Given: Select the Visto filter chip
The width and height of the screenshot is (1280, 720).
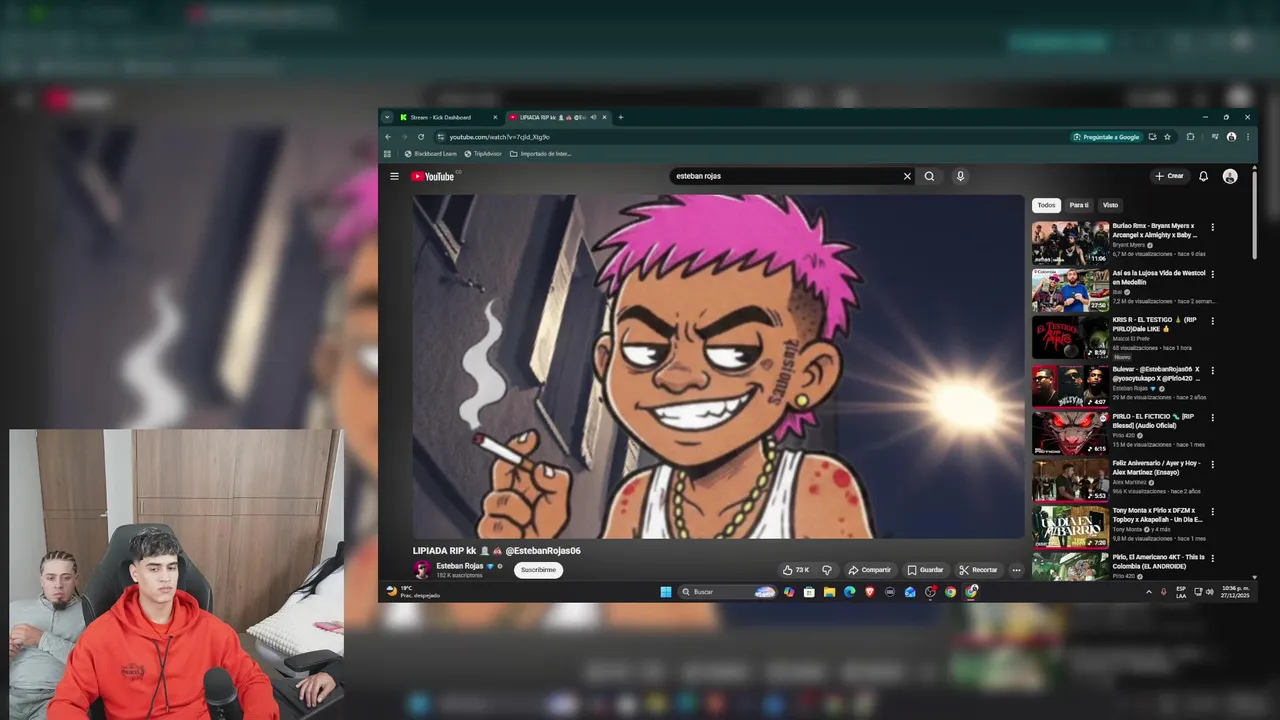Looking at the screenshot, I should coord(1110,205).
